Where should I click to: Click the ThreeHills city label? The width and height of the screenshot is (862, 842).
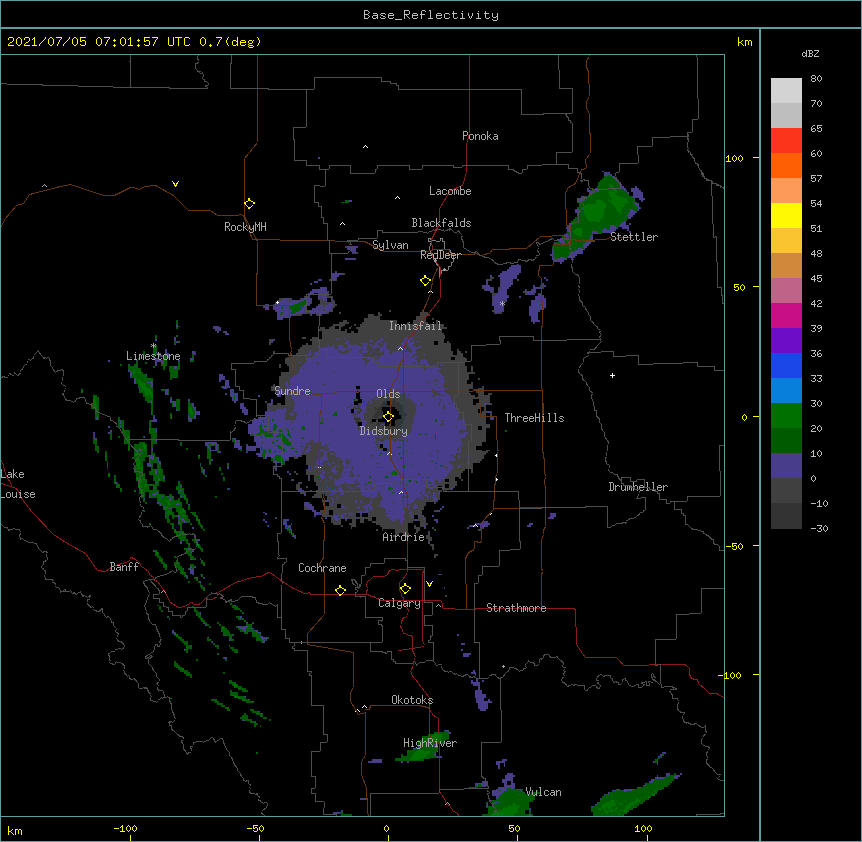click(534, 418)
